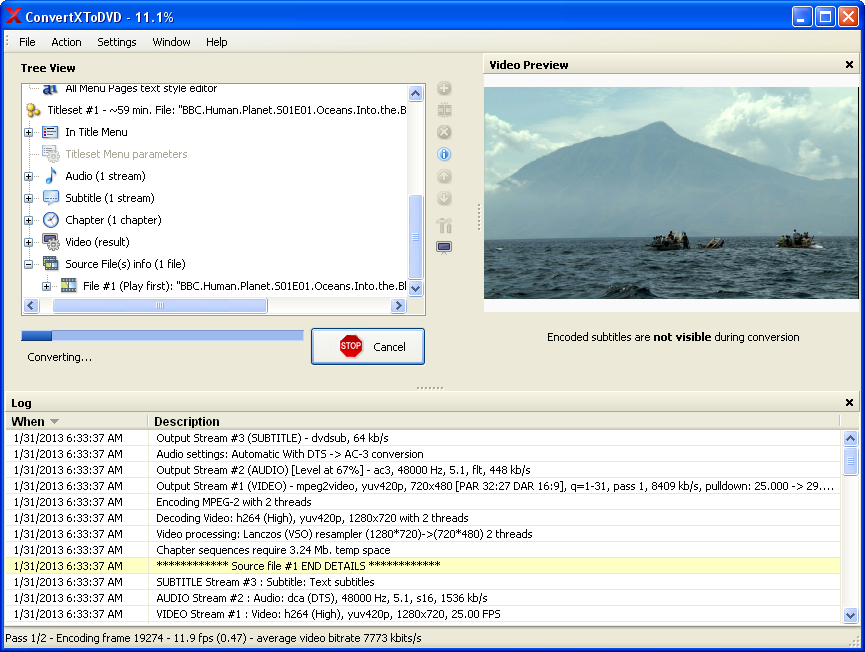Select log row "Audio settings: Automatic With DTS -> AC-3 conversion"
The image size is (865, 652).
423,455
